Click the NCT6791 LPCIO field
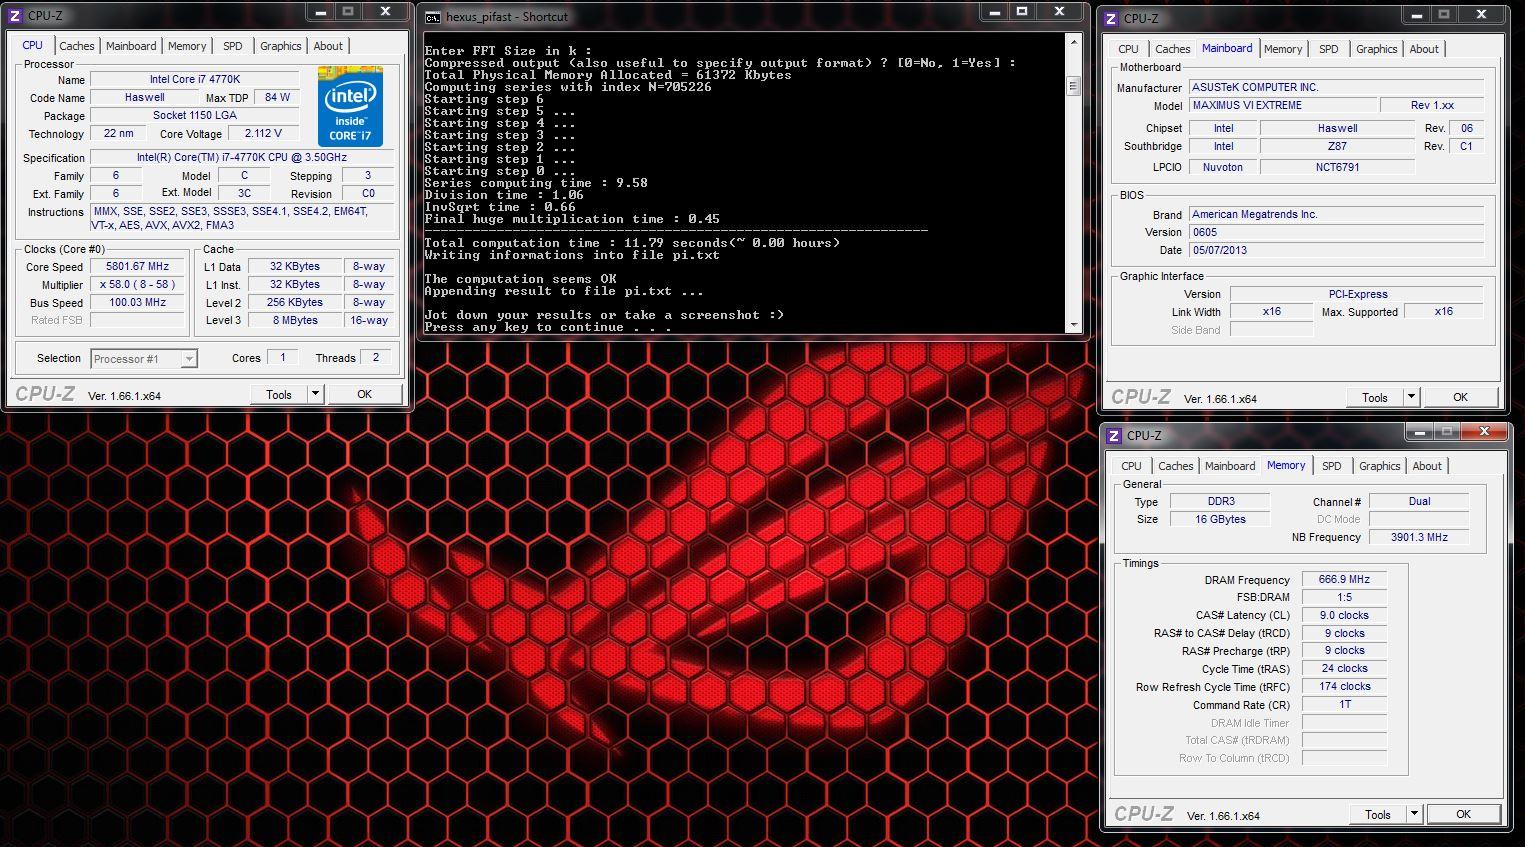1525x847 pixels. tap(1337, 168)
